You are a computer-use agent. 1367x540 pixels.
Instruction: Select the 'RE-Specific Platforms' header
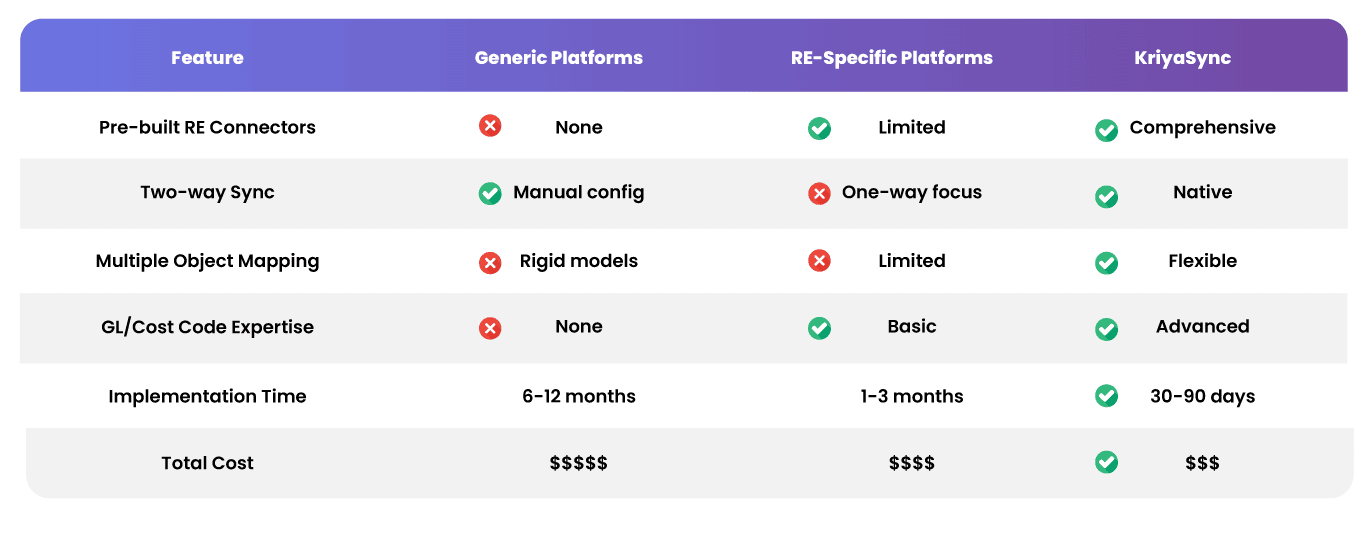[891, 58]
